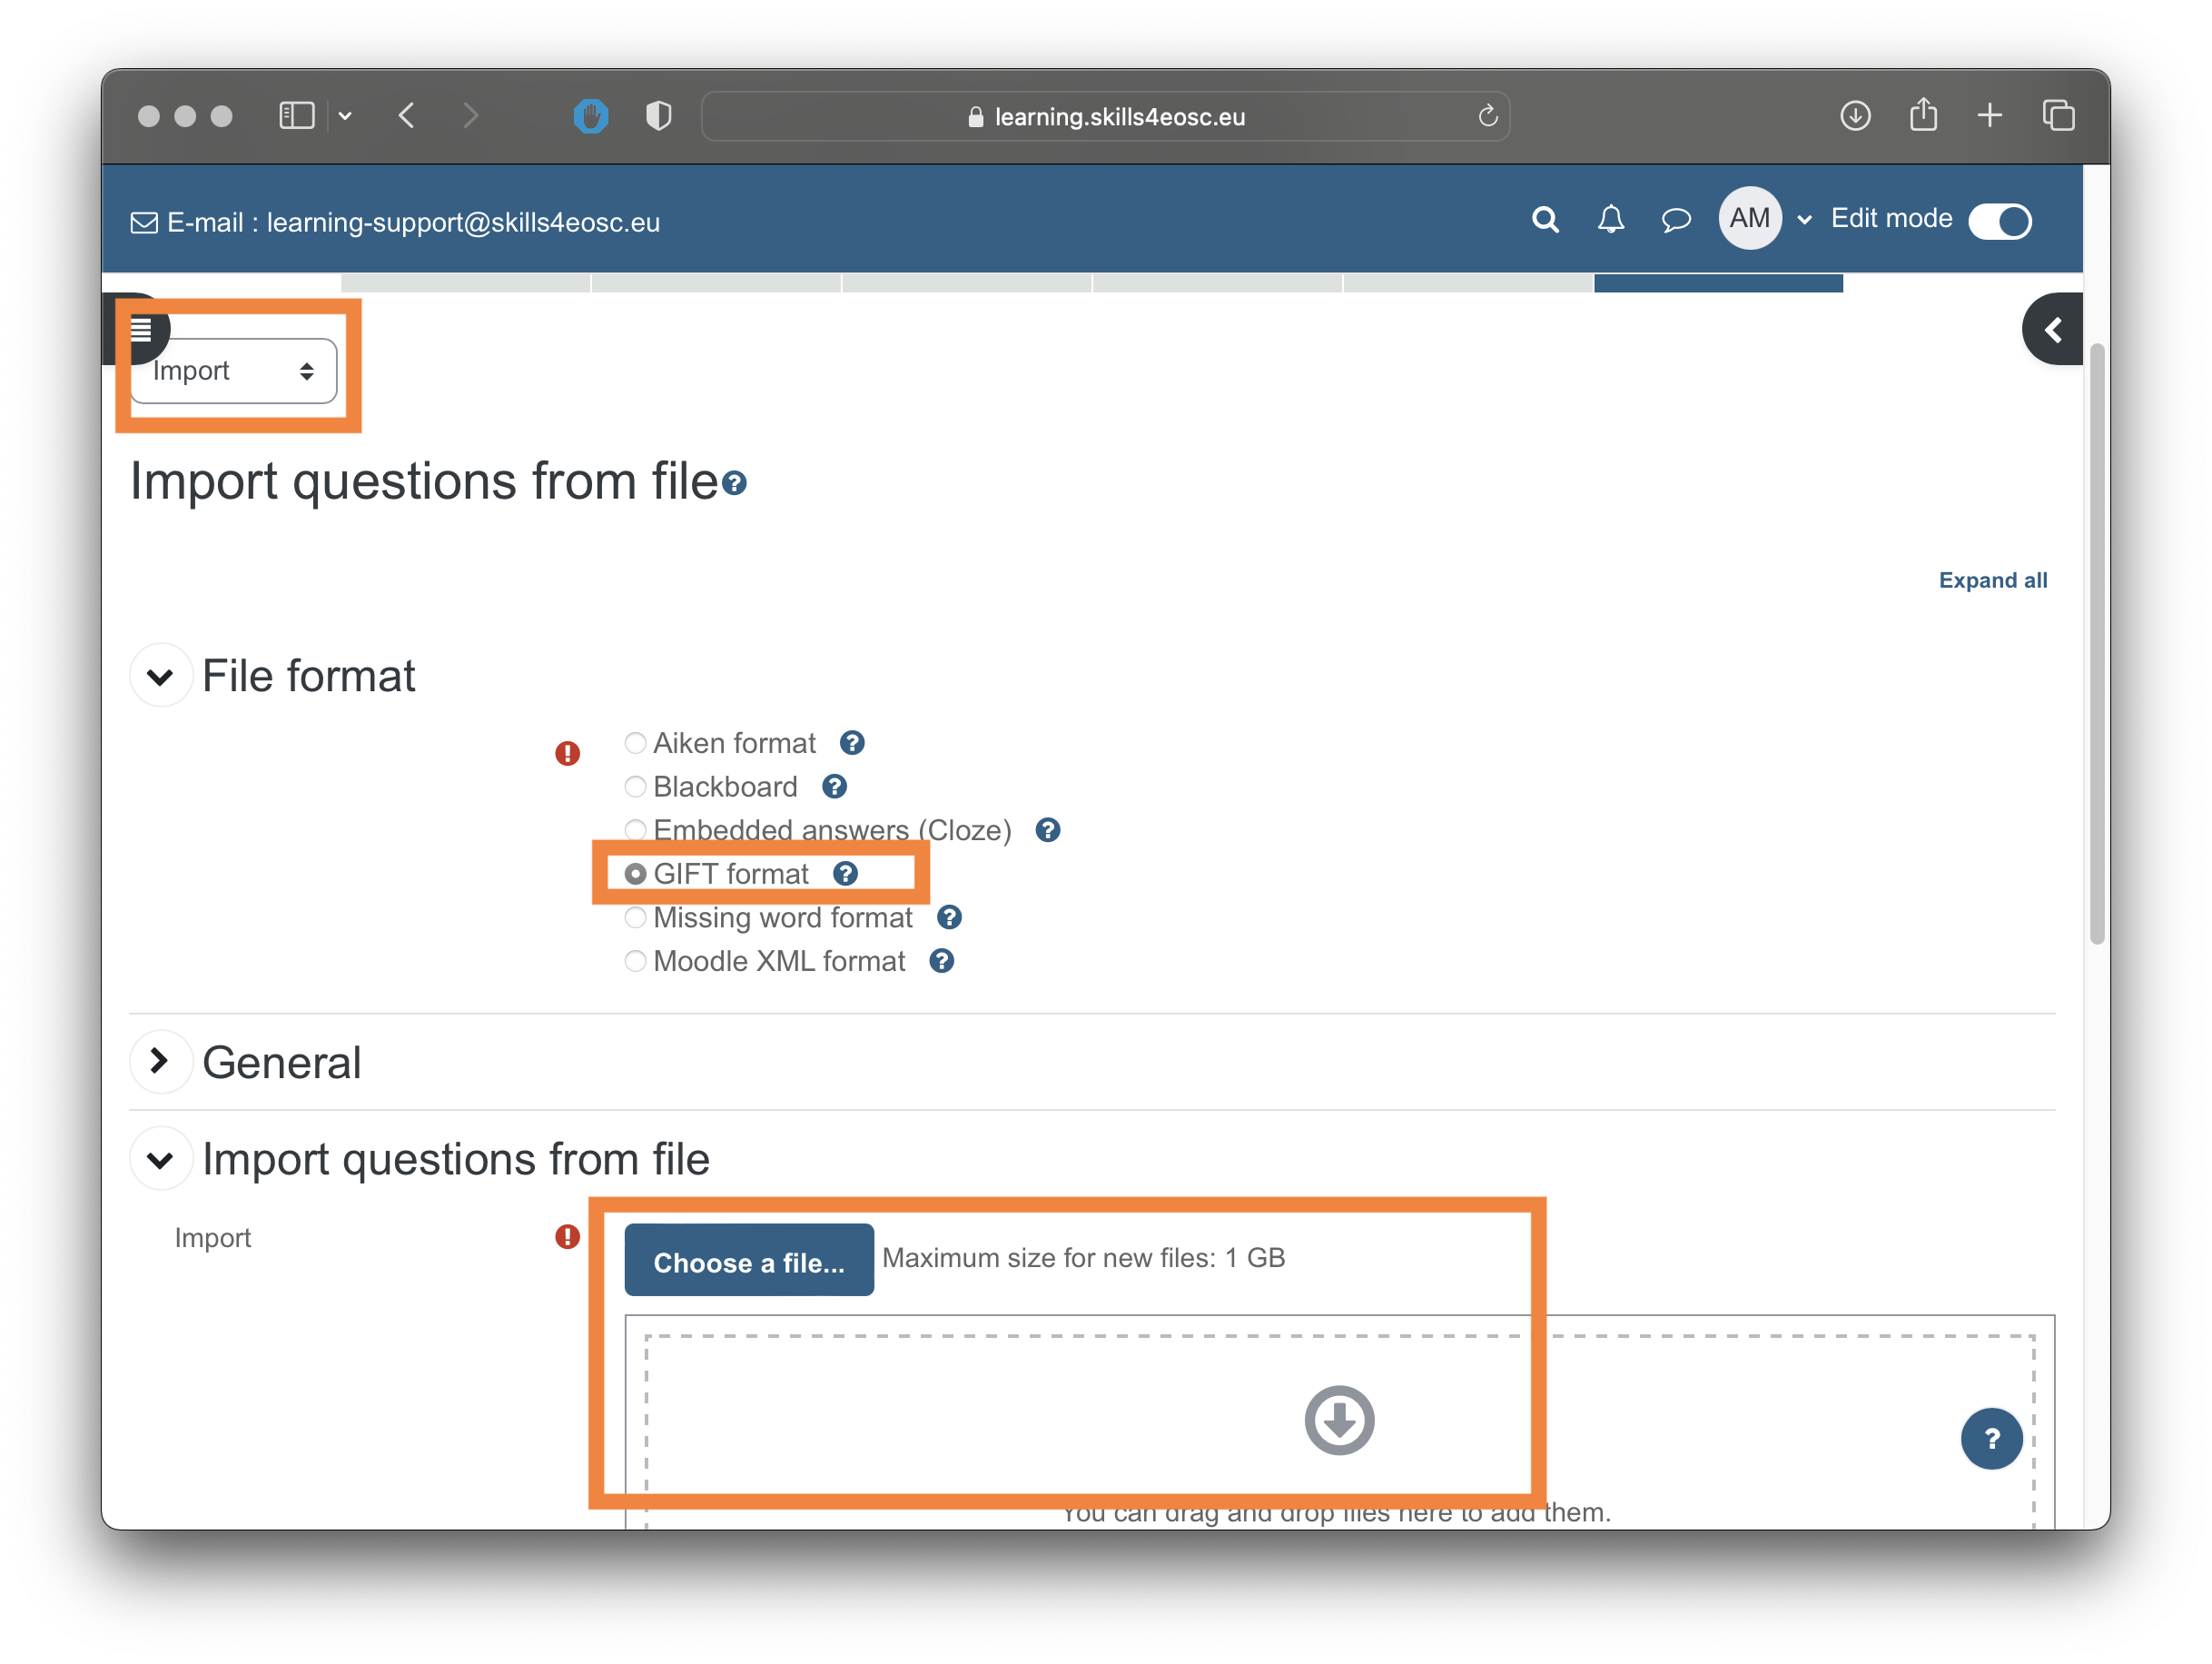Click the Choose a file... button
This screenshot has width=2212, height=1664.
[749, 1261]
